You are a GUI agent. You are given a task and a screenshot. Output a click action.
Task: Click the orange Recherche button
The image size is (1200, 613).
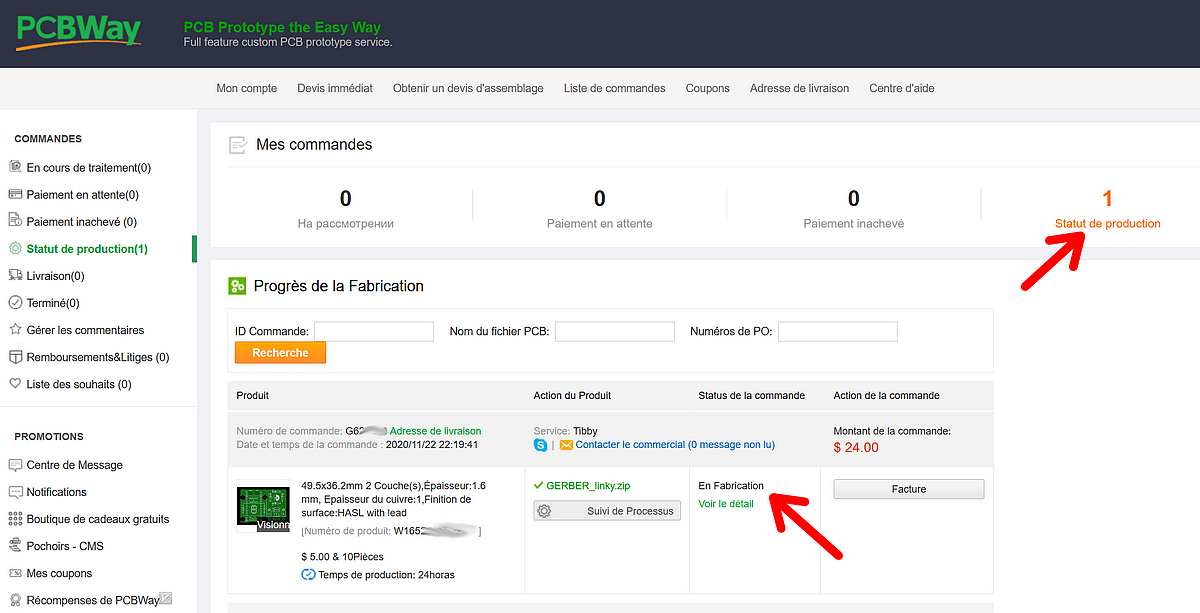(280, 353)
